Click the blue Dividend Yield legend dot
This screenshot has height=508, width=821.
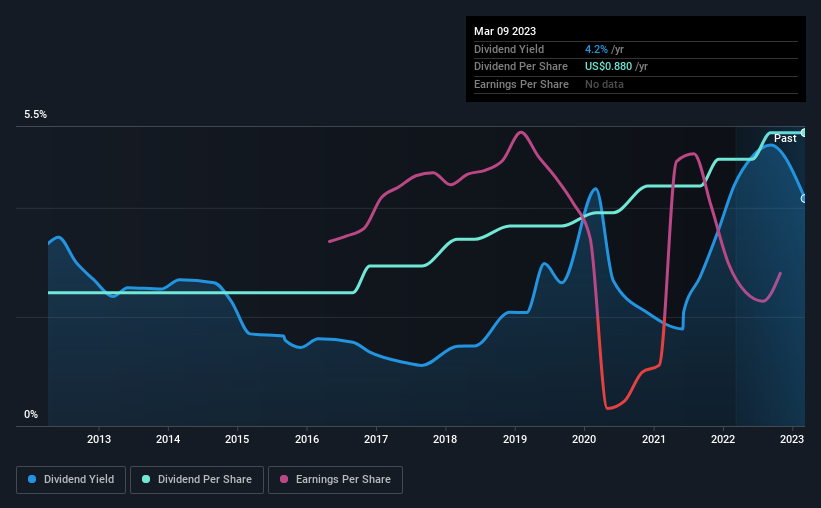[x=31, y=479]
